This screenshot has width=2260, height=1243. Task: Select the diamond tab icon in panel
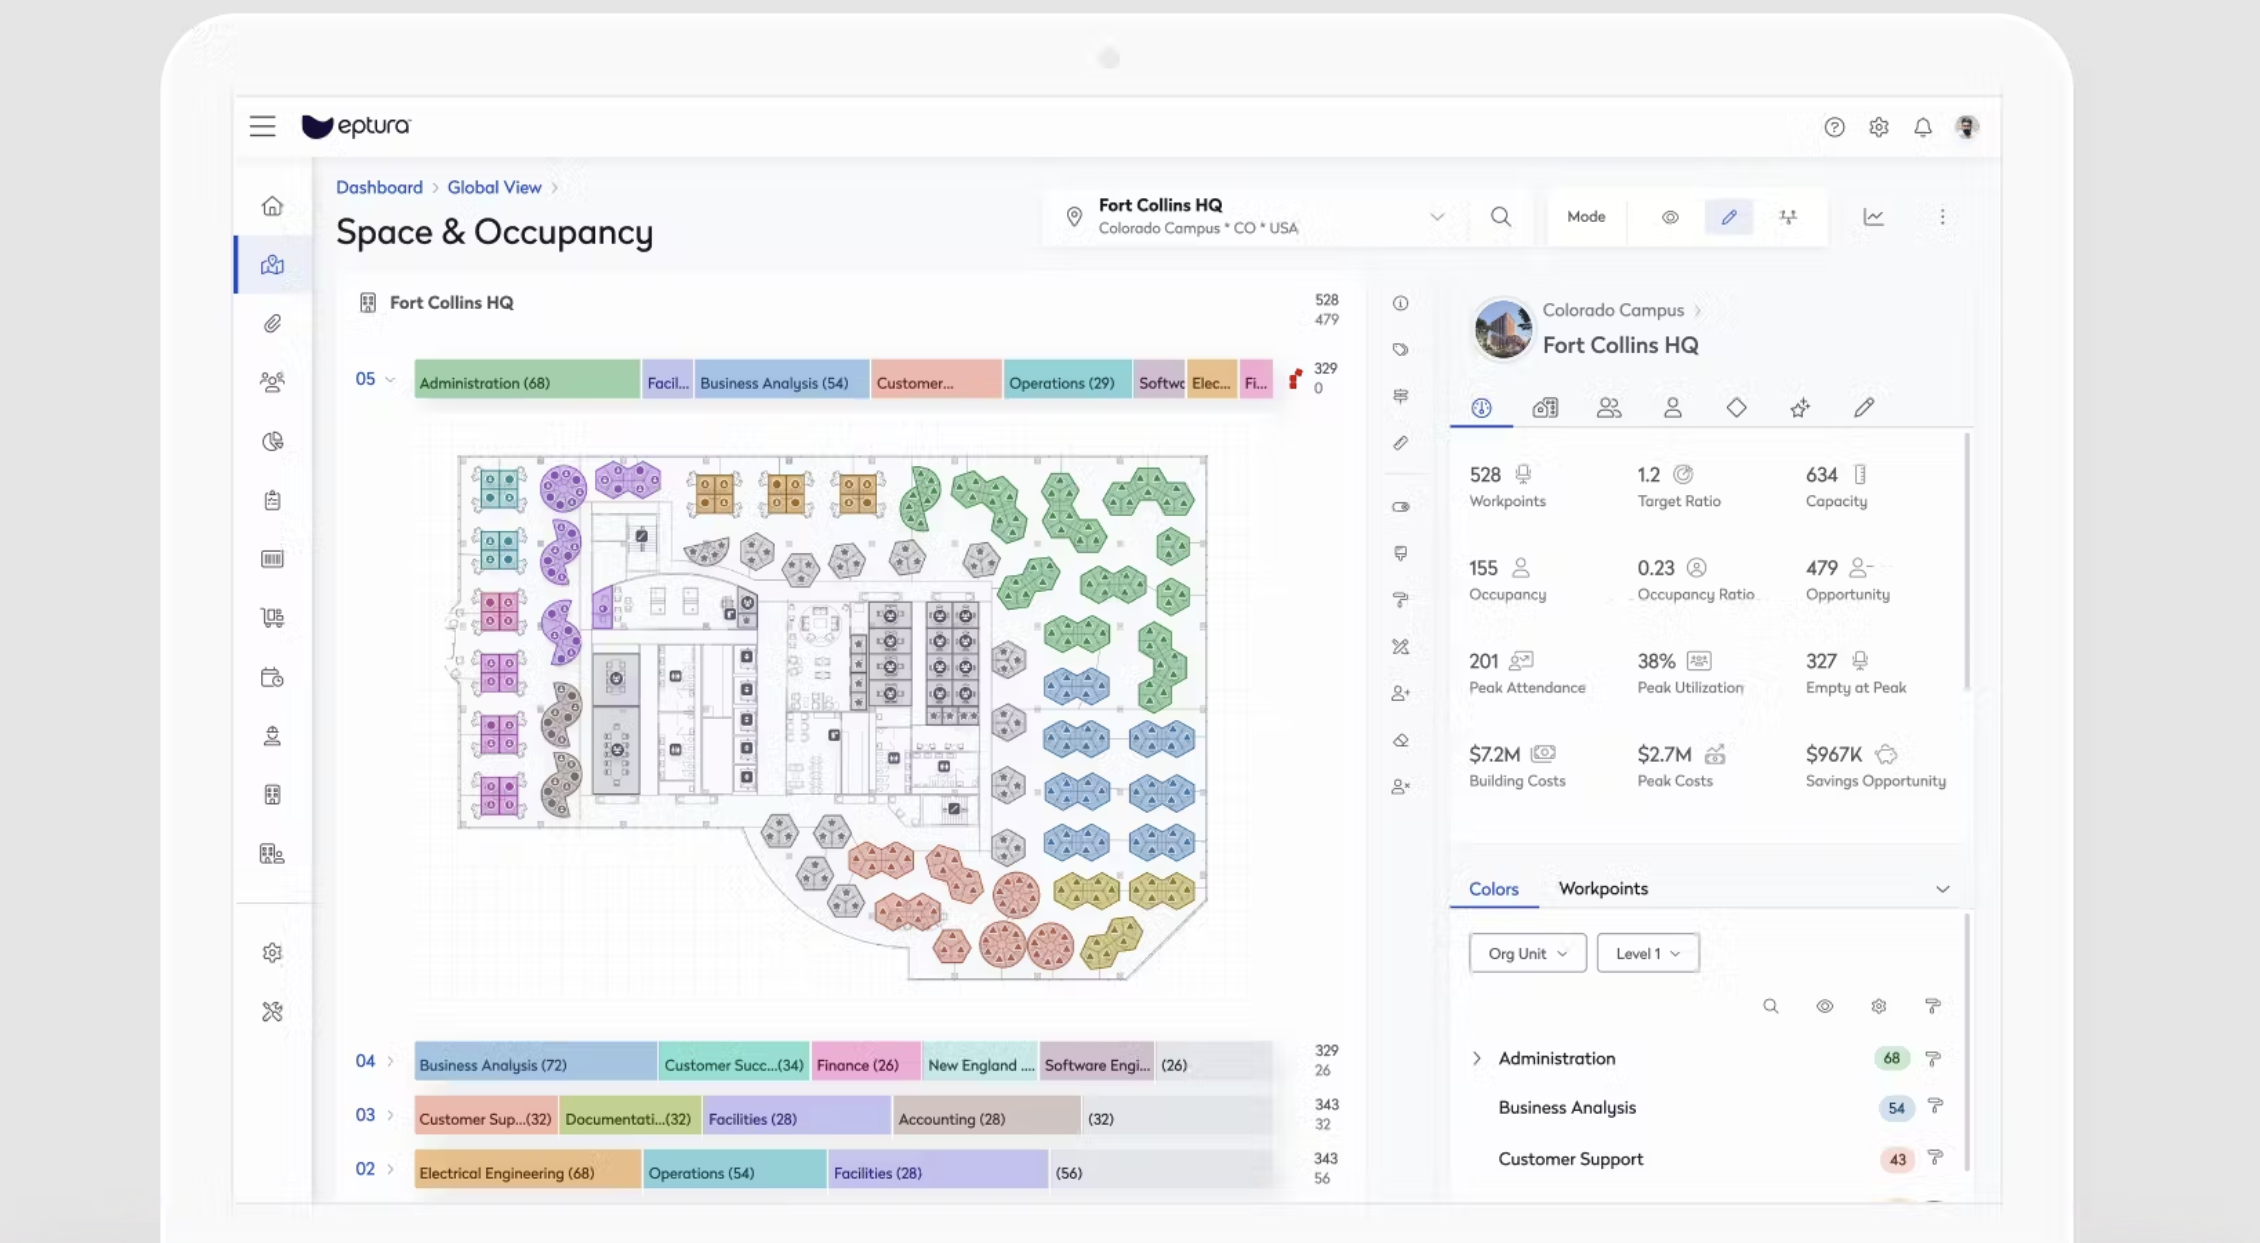(x=1736, y=407)
